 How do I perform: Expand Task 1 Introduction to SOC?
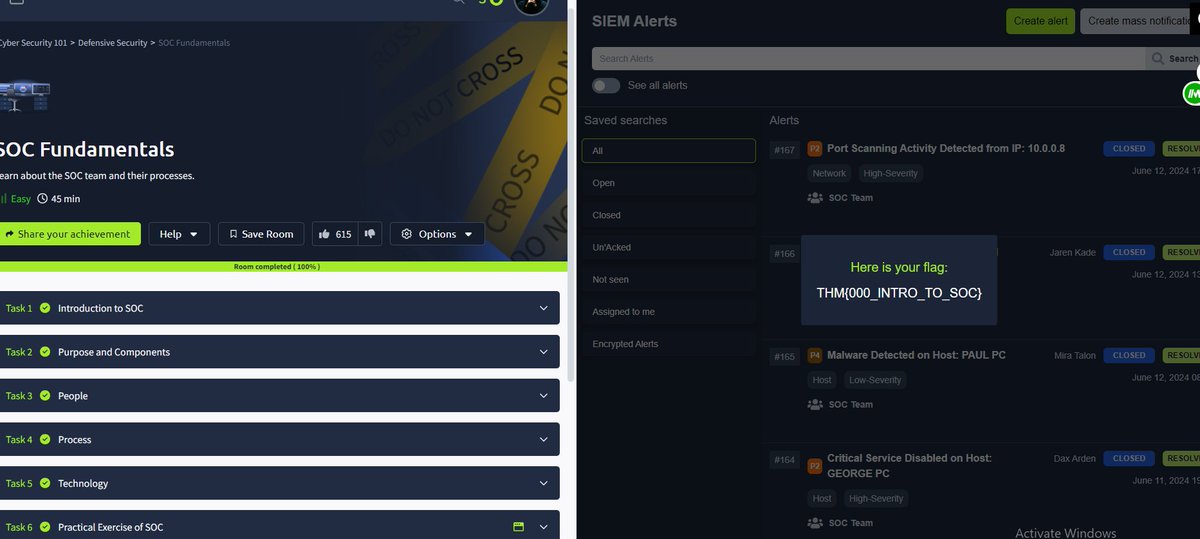tap(279, 308)
